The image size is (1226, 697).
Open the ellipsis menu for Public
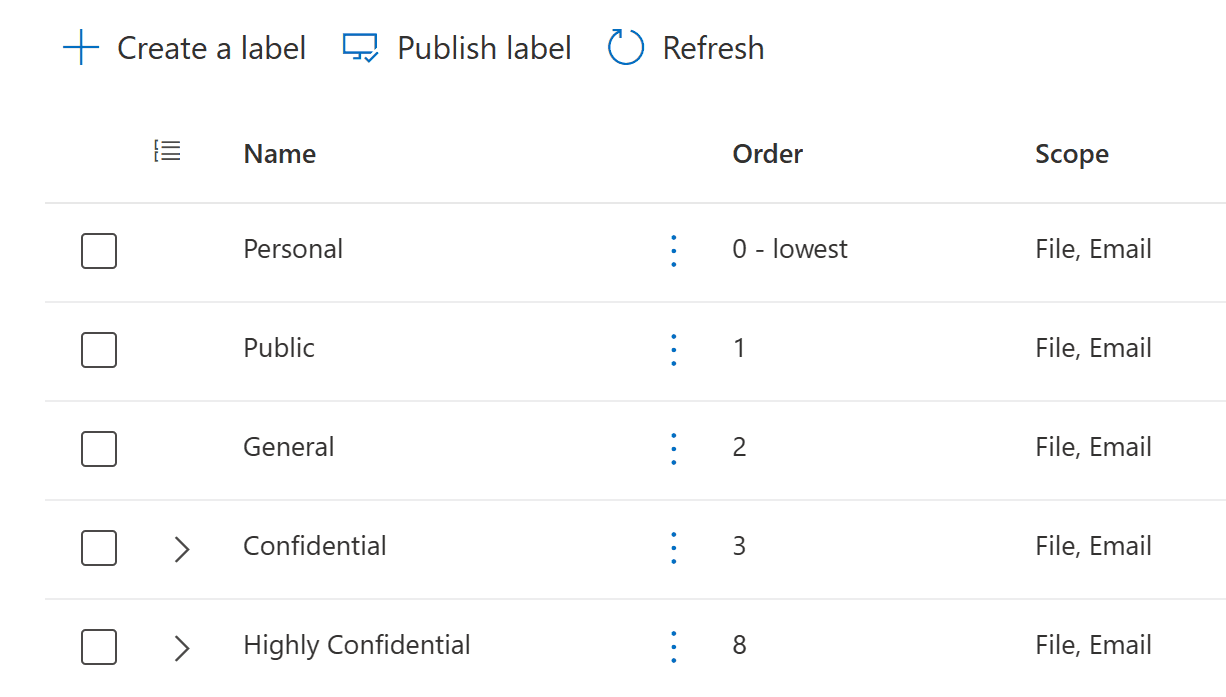click(673, 350)
